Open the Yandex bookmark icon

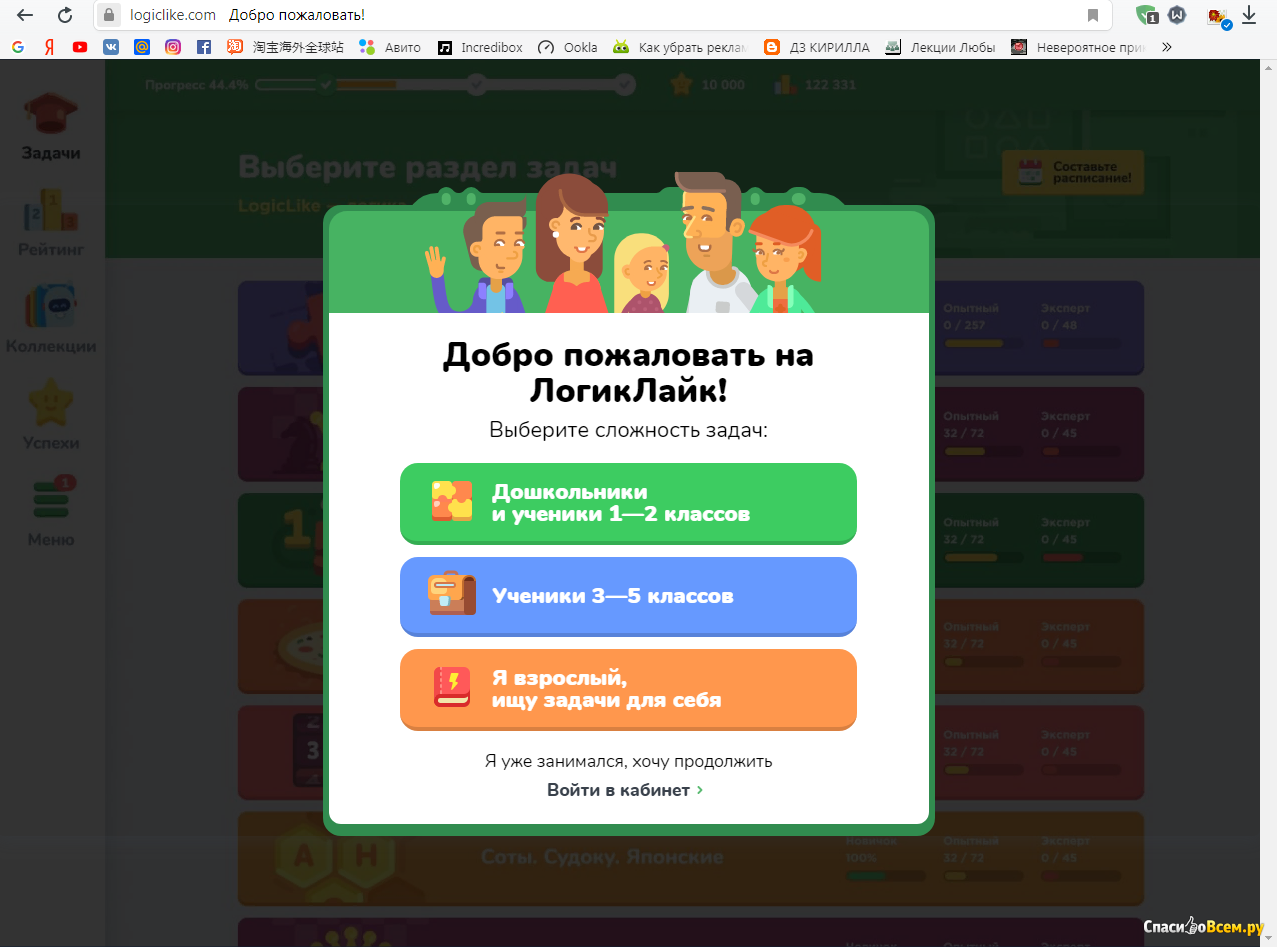click(49, 47)
